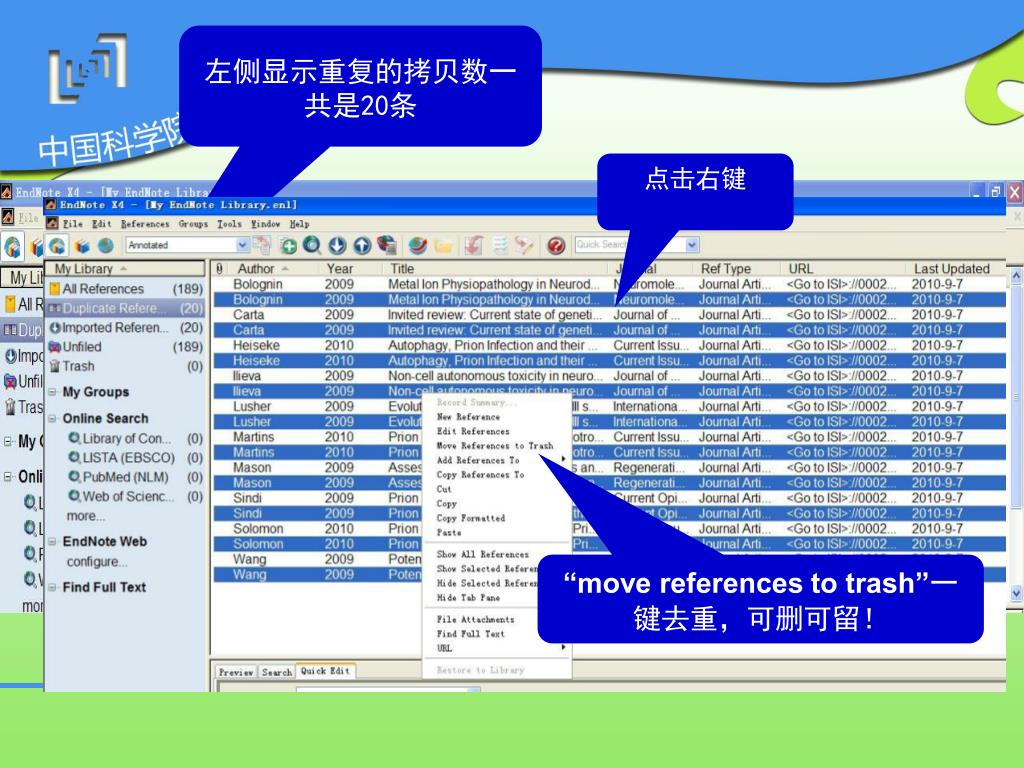Click the Format Bibliography toolbar icon
This screenshot has height=768, width=1024.
(500, 246)
